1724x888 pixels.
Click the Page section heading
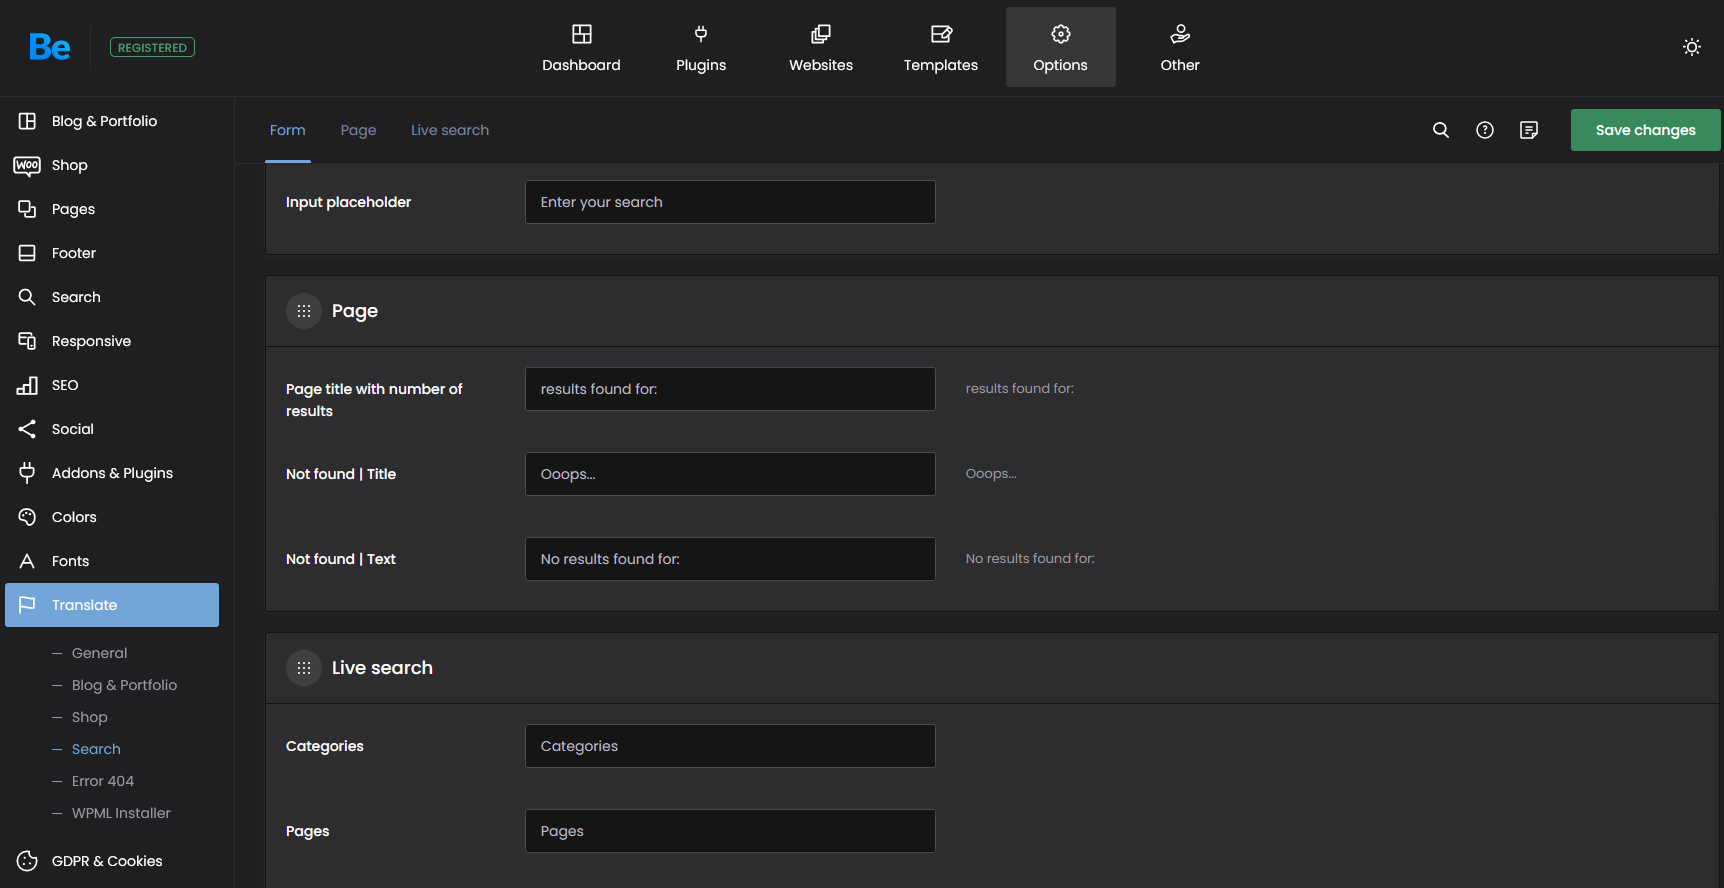(x=355, y=311)
